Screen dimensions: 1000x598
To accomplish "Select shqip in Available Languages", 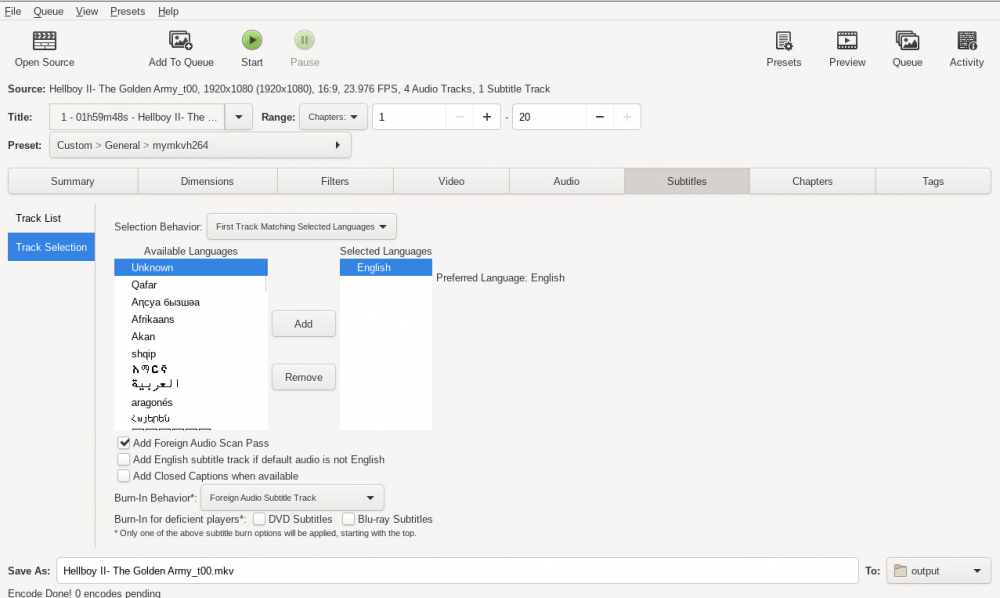I will pos(191,353).
